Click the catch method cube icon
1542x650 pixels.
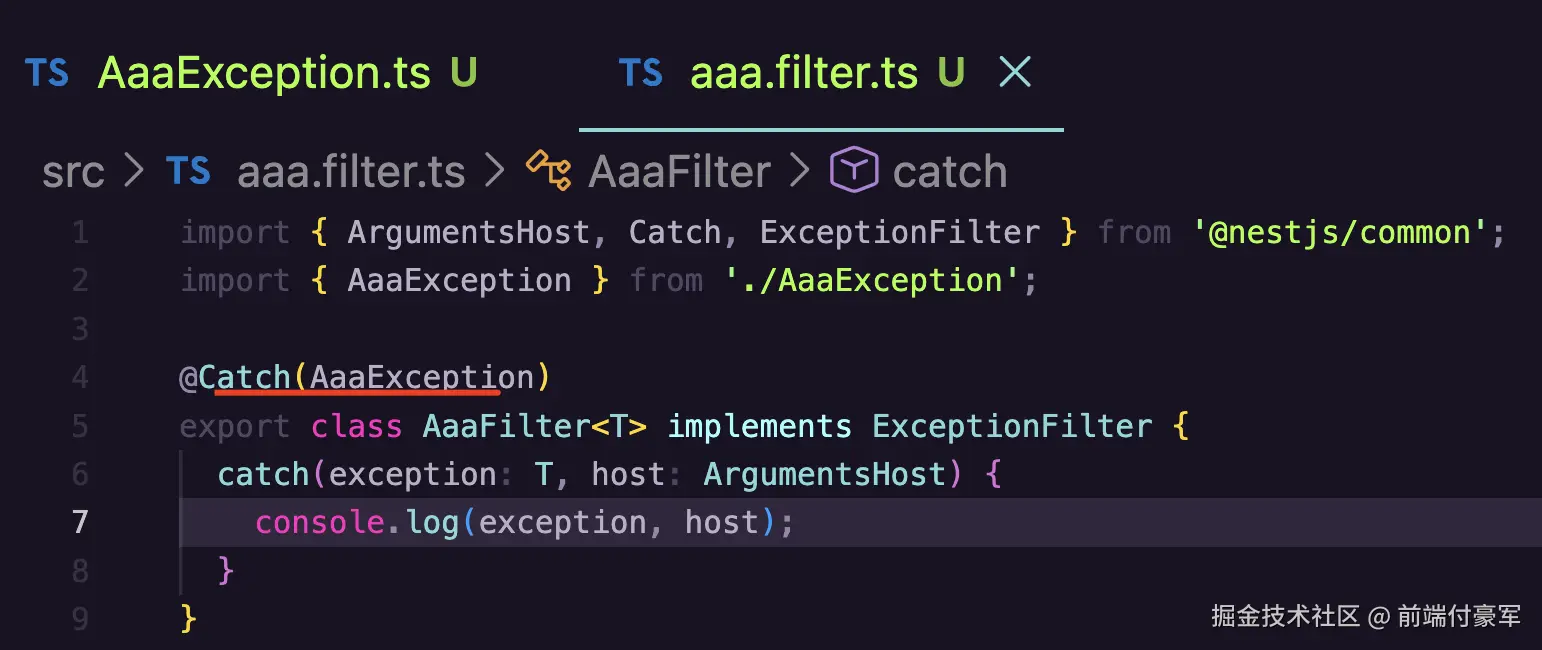point(853,171)
